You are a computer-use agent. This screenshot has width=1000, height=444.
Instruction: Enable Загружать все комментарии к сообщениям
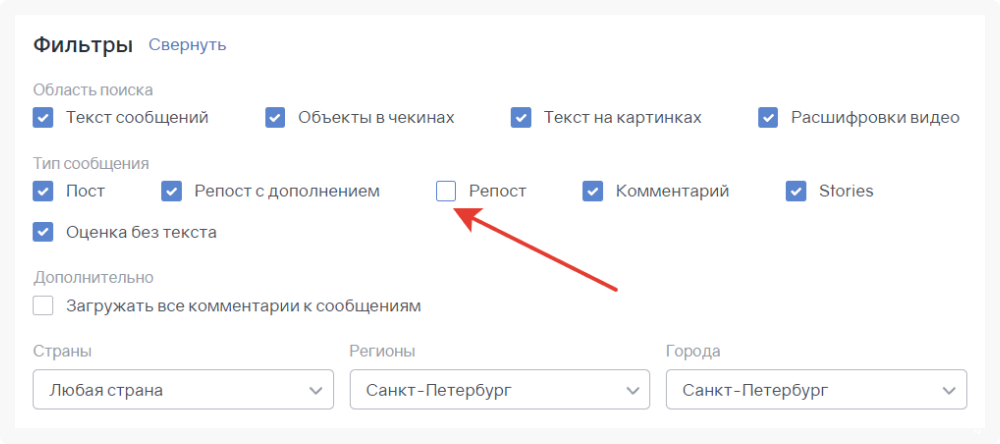pos(43,306)
